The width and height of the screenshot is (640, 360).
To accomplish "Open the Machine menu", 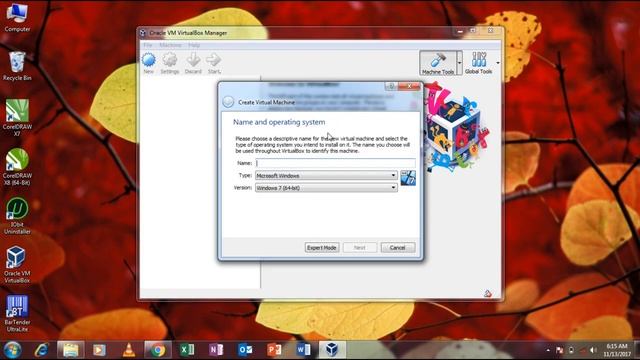I will coord(170,45).
